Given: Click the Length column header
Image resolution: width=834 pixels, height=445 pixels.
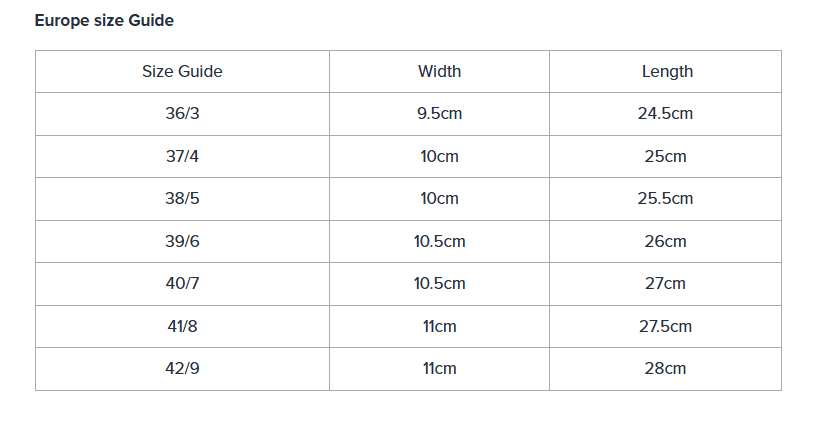Looking at the screenshot, I should [666, 72].
